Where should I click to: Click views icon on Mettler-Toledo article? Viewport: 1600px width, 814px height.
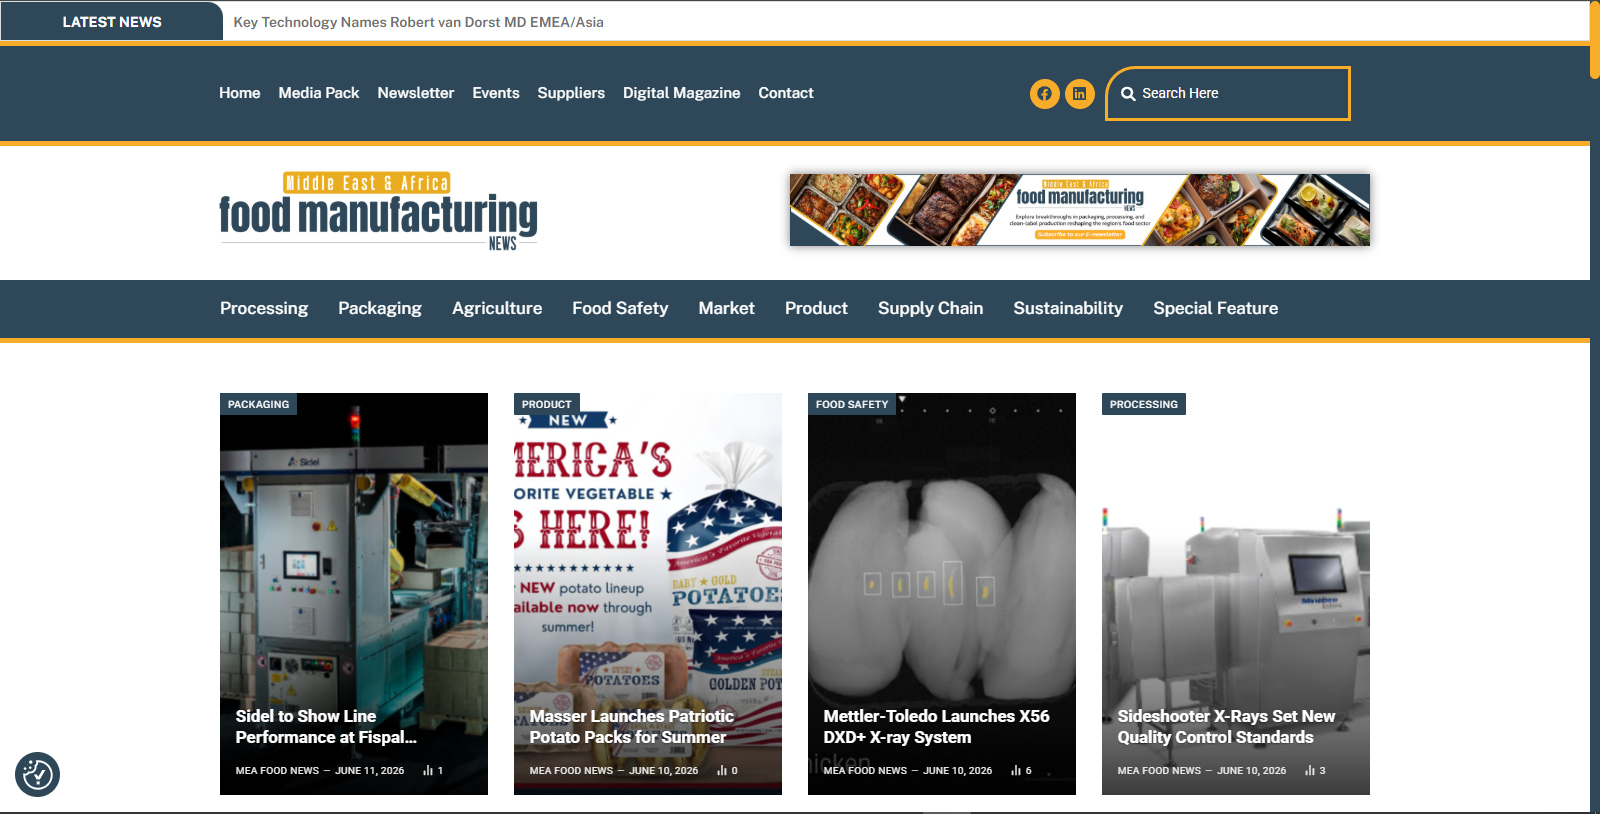(x=1016, y=771)
